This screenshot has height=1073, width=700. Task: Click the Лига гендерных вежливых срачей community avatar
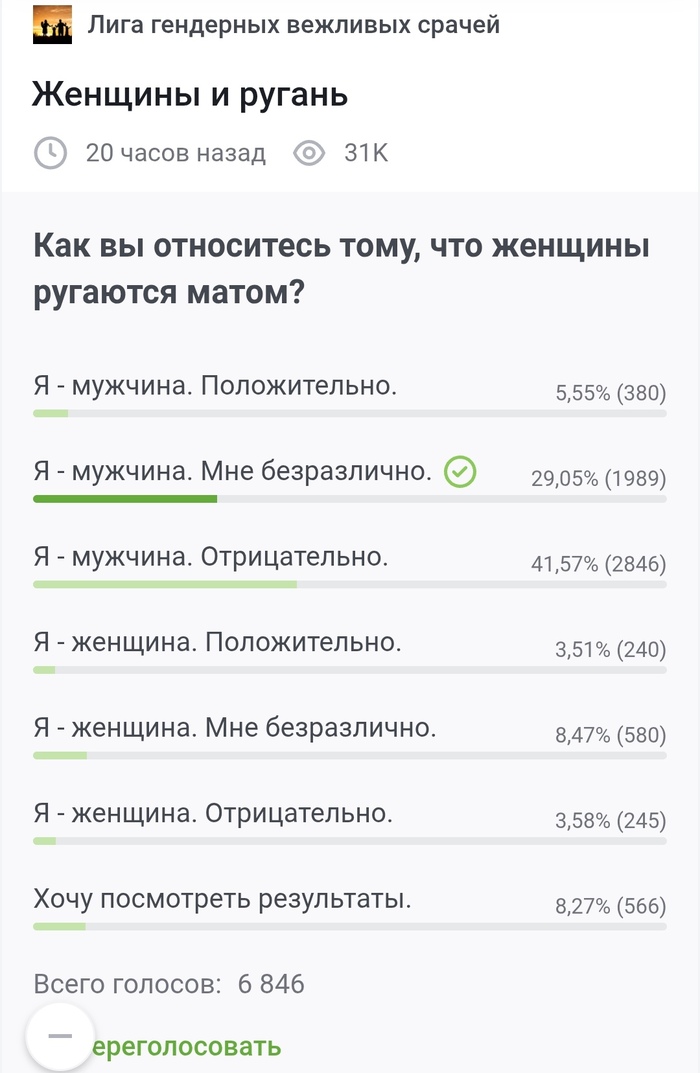(x=52, y=26)
